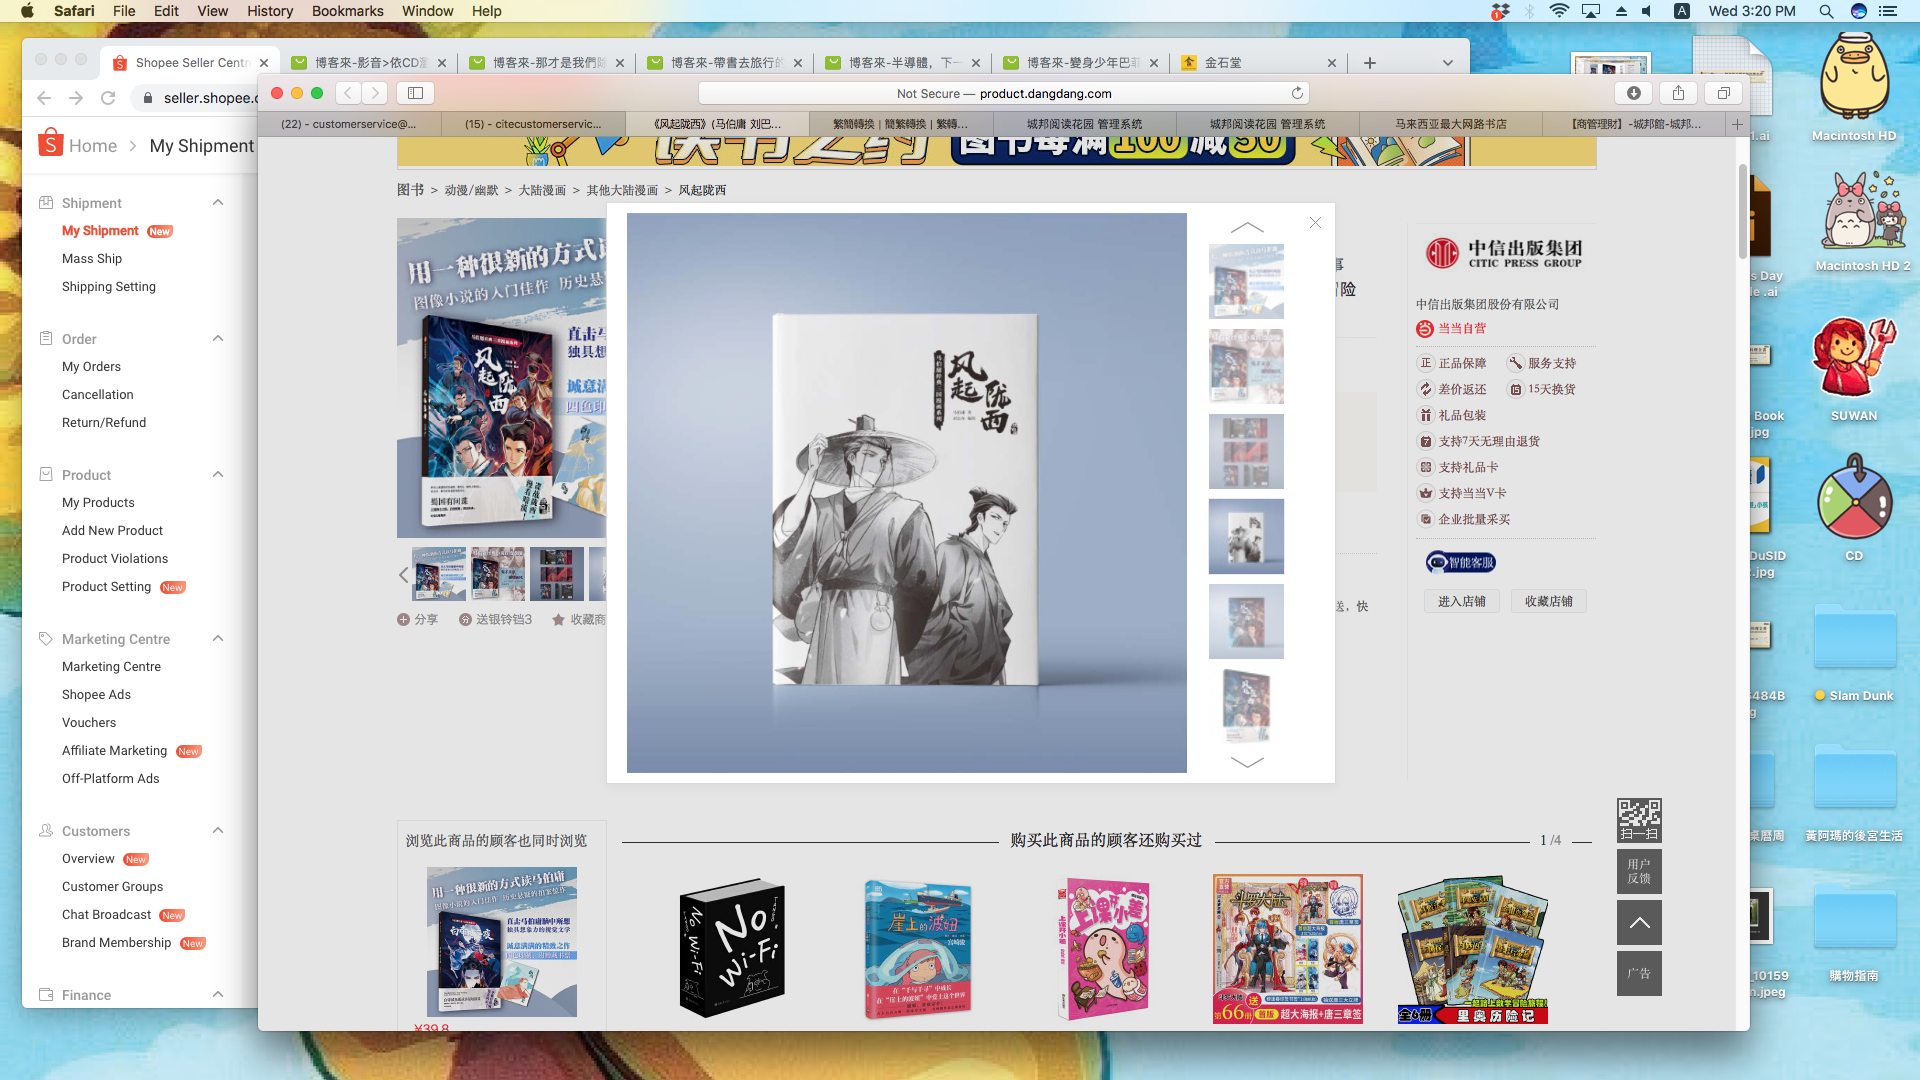The width and height of the screenshot is (1920, 1080).
Task: Open the 智能客服 chat button
Action: tap(1460, 562)
